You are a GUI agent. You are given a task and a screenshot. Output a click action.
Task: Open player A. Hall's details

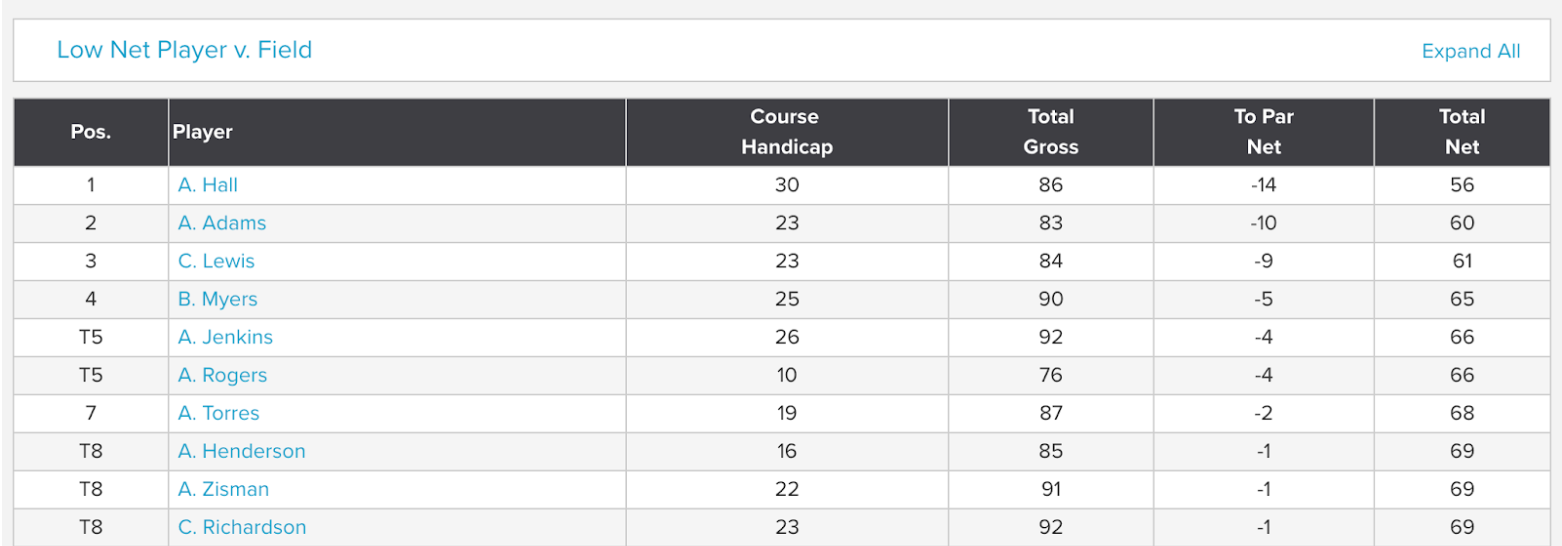tap(208, 185)
